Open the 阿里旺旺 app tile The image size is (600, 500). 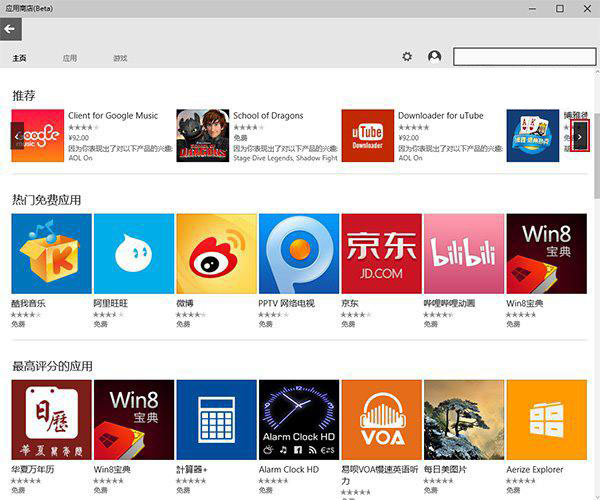pos(133,254)
